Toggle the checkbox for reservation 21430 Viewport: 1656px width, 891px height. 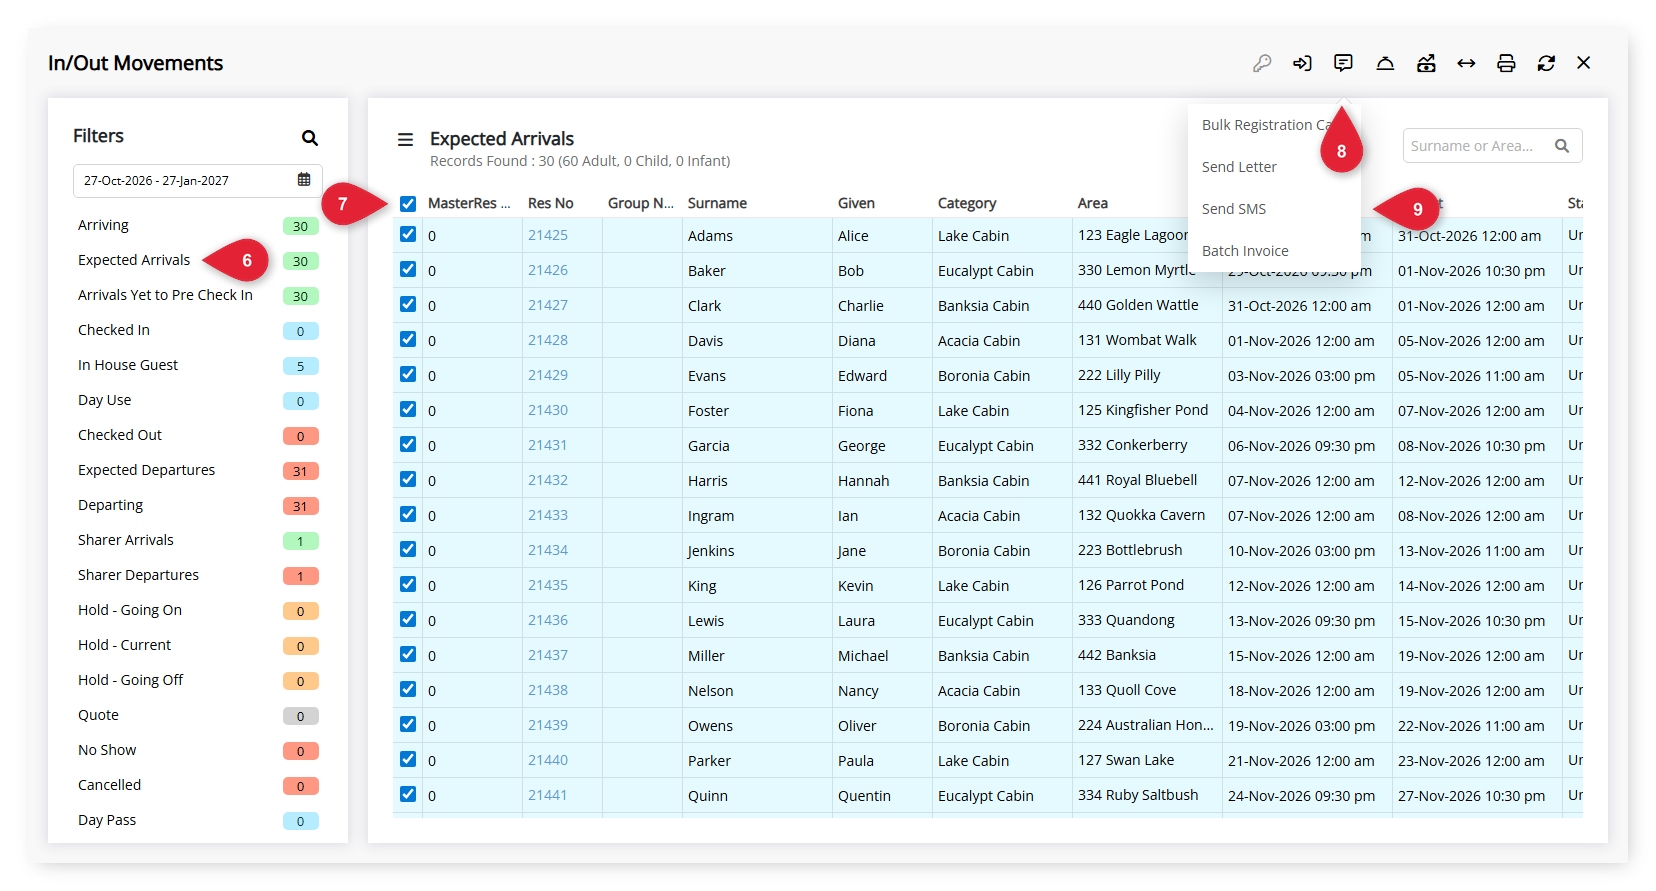[408, 409]
